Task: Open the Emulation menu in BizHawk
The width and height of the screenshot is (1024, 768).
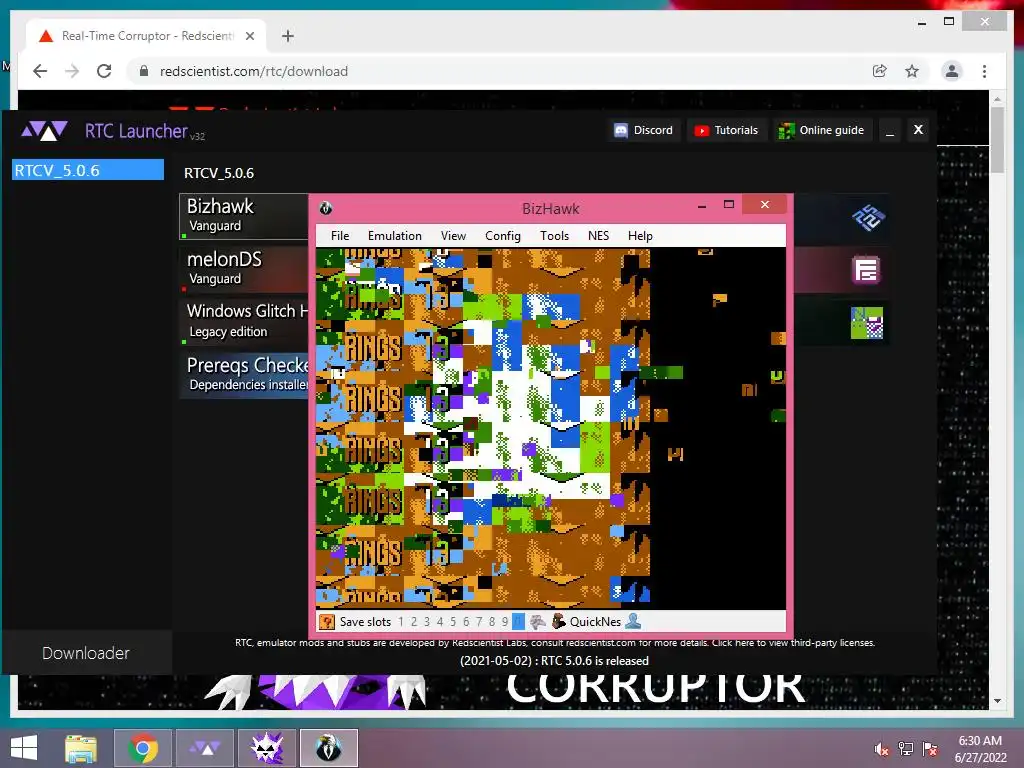Action: pos(394,236)
